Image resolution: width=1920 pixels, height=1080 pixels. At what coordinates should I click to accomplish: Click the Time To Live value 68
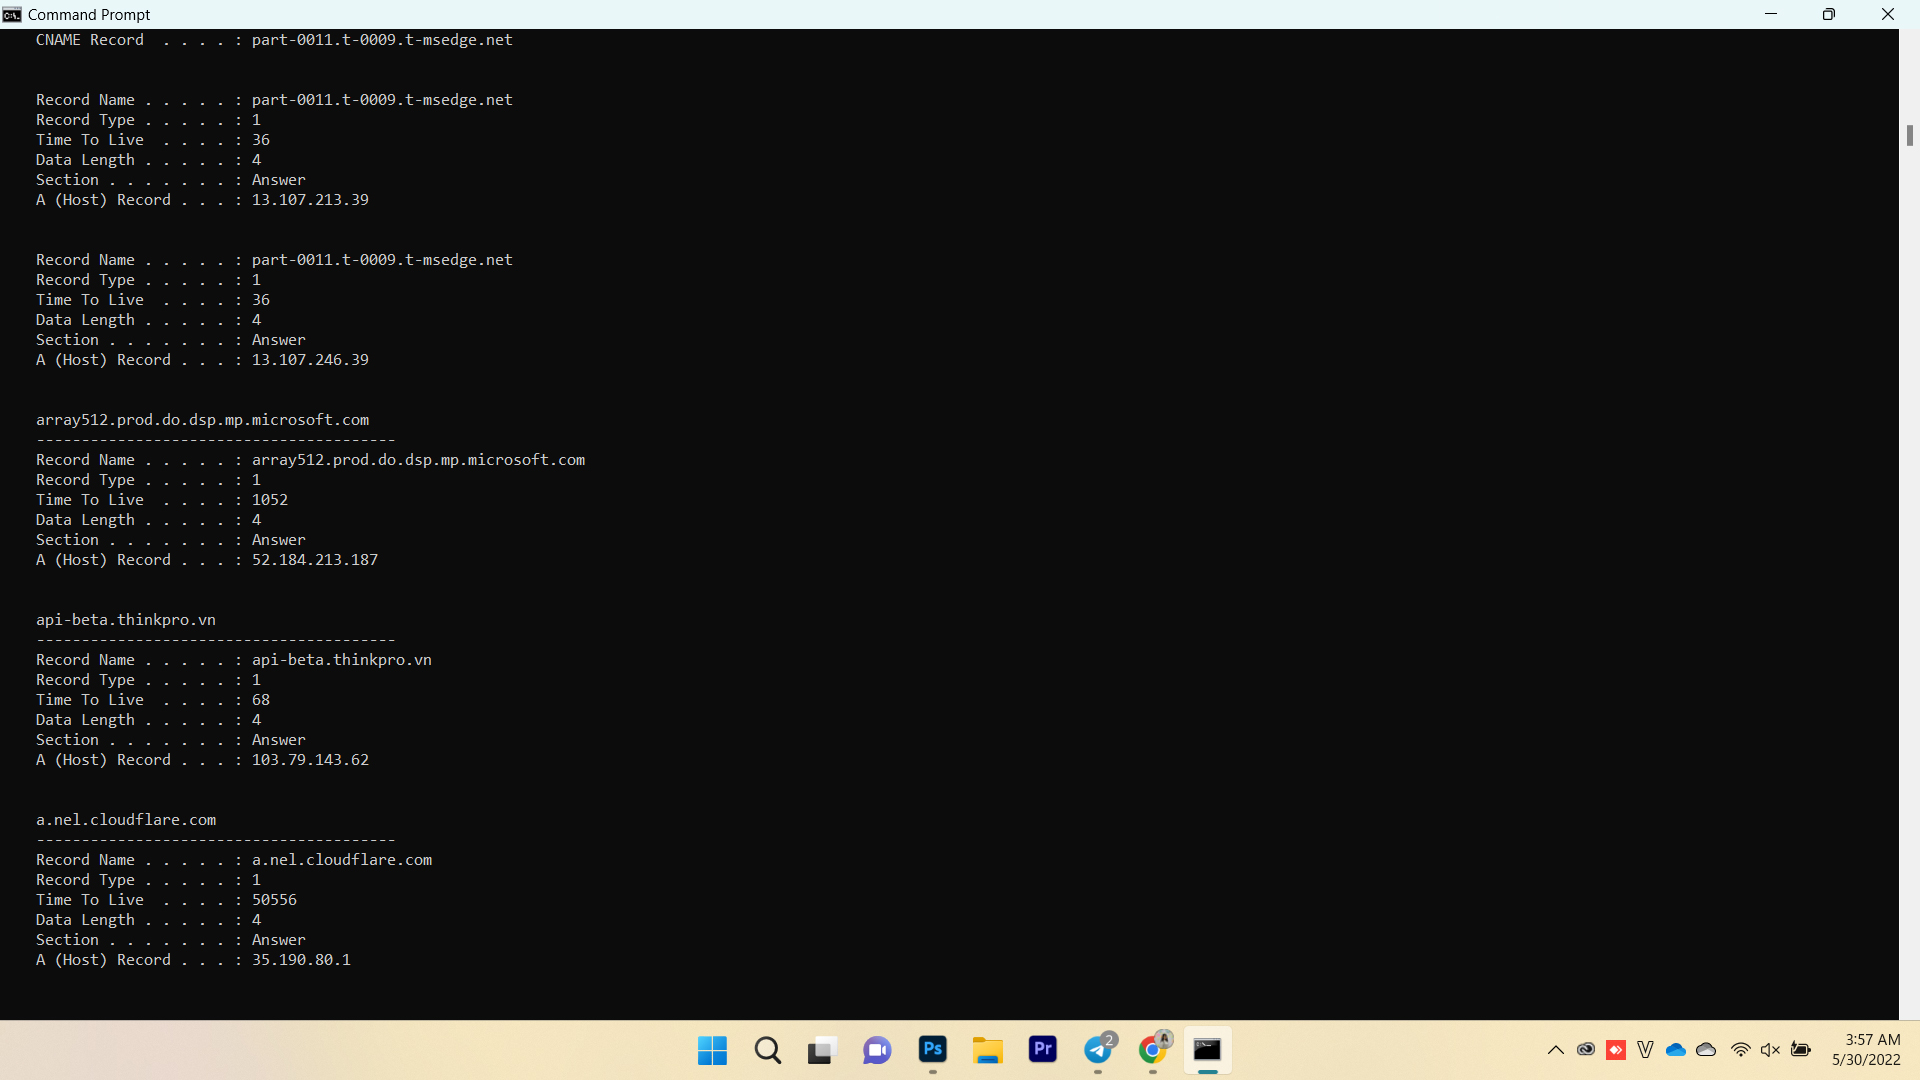pos(261,700)
